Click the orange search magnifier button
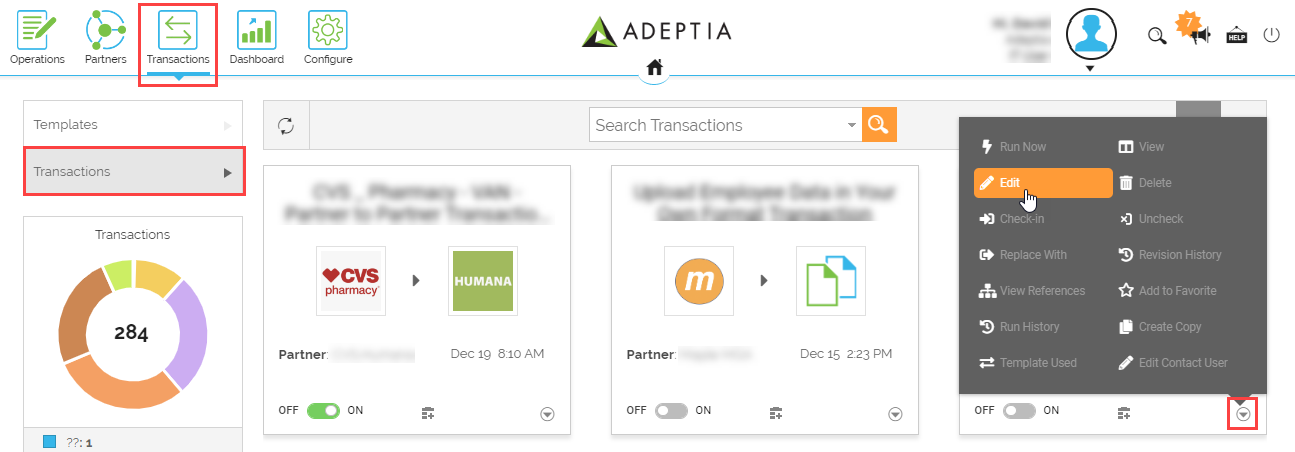Image resolution: width=1295 pixels, height=452 pixels. coord(878,125)
